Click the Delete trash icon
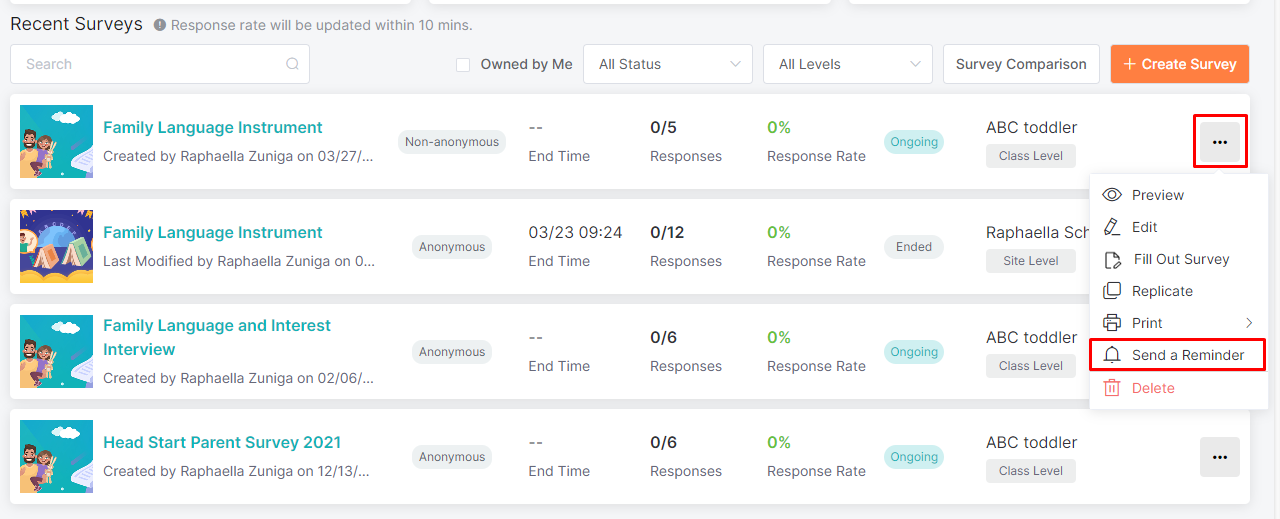Viewport: 1280px width, 519px height. (1112, 388)
